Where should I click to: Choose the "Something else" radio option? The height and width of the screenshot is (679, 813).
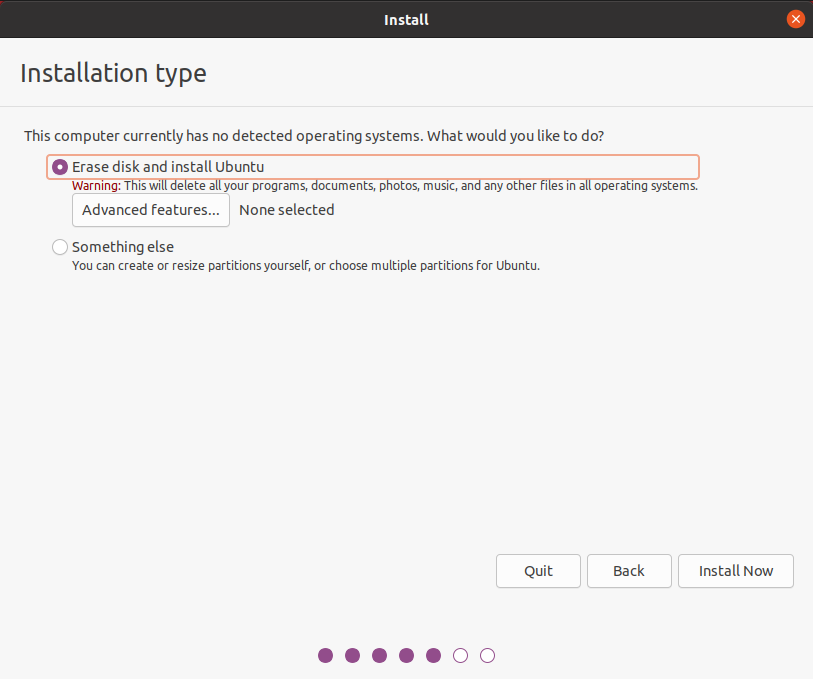click(x=60, y=247)
